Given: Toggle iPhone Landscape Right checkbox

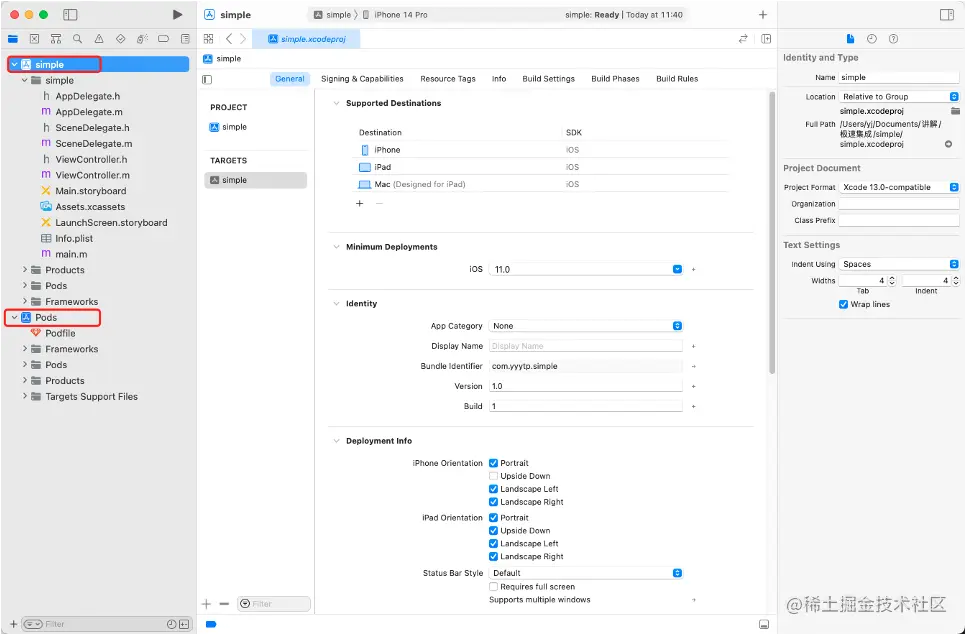Looking at the screenshot, I should [x=493, y=502].
